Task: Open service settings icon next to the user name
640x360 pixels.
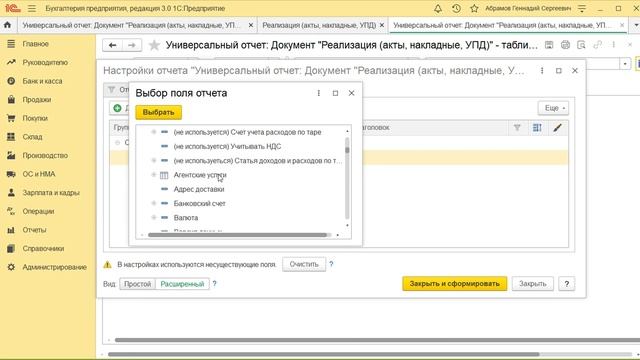Action: click(582, 8)
